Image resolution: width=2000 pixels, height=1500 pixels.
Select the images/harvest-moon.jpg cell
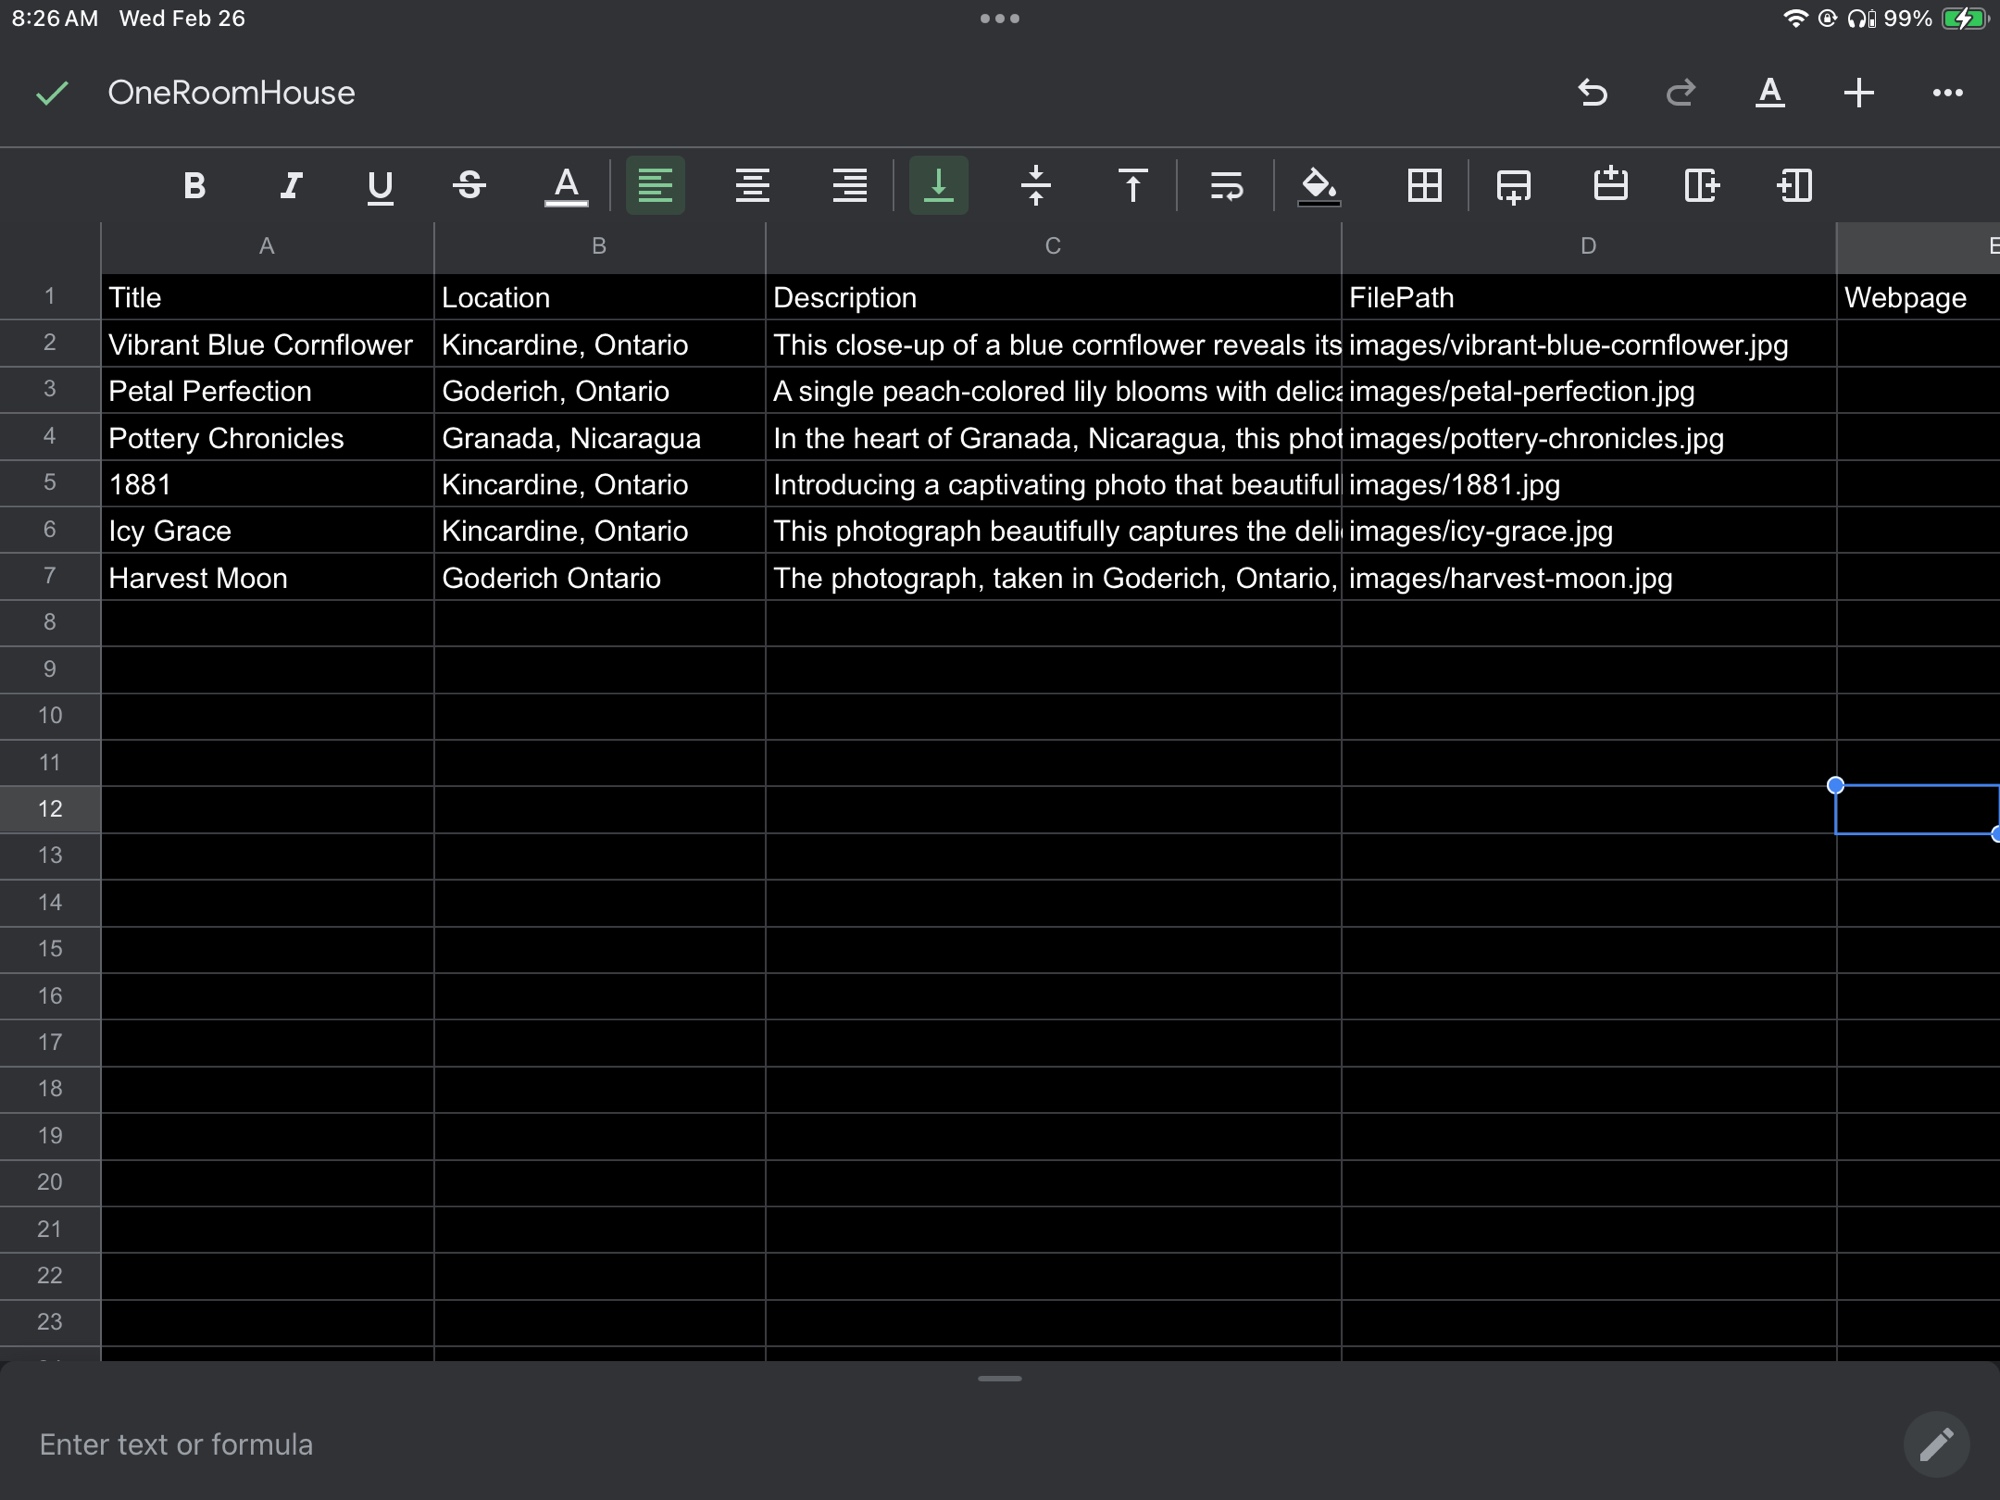(1588, 578)
